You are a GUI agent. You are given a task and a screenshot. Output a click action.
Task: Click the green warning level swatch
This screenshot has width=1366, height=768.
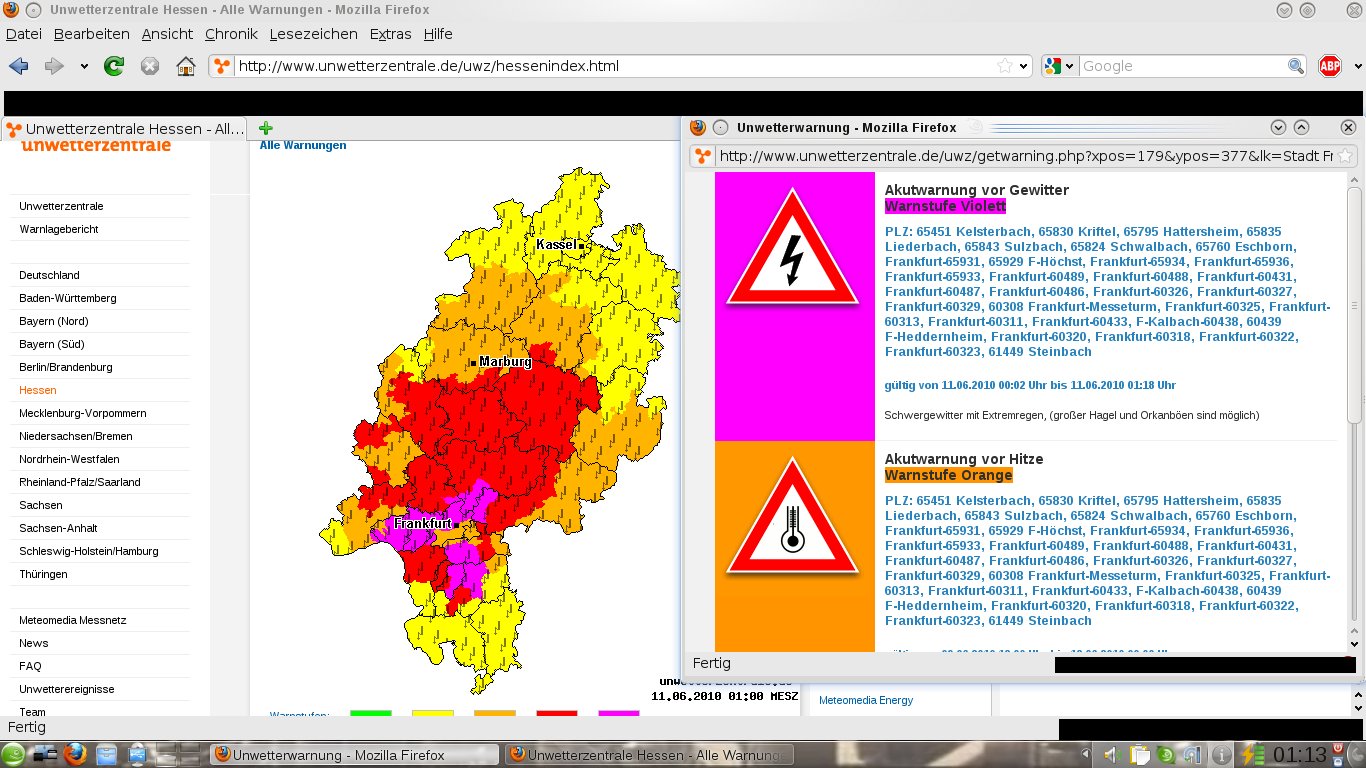pyautogui.click(x=370, y=713)
